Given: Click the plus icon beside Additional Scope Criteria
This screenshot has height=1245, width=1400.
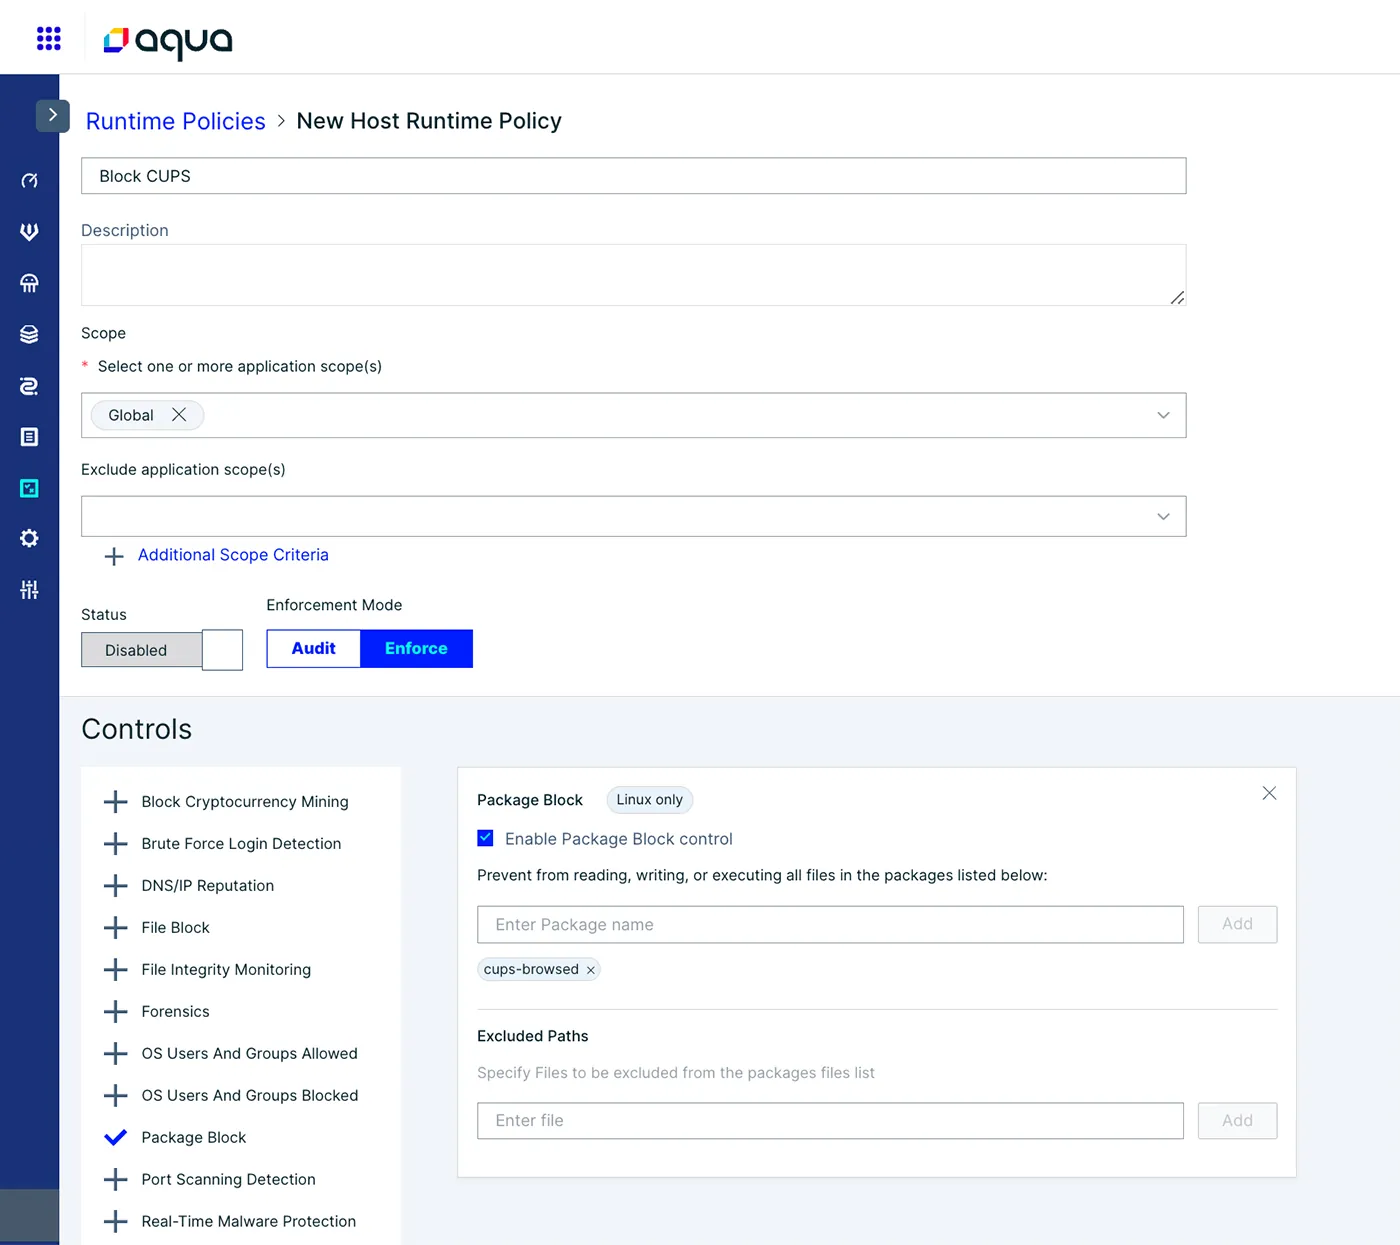Looking at the screenshot, I should click(x=114, y=556).
